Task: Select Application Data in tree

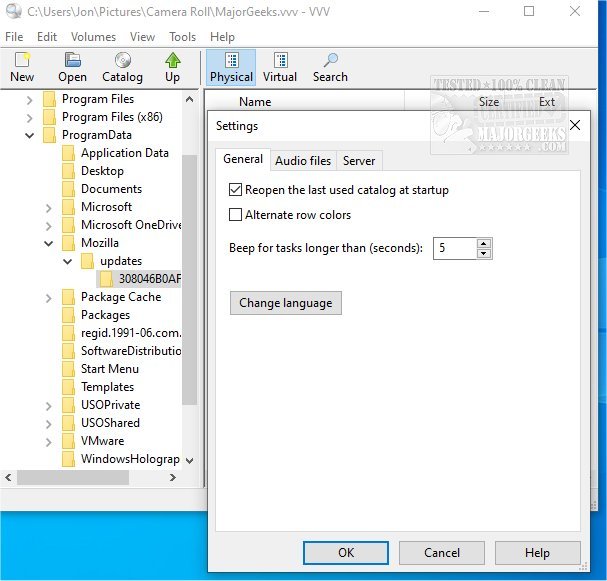Action: click(x=125, y=153)
